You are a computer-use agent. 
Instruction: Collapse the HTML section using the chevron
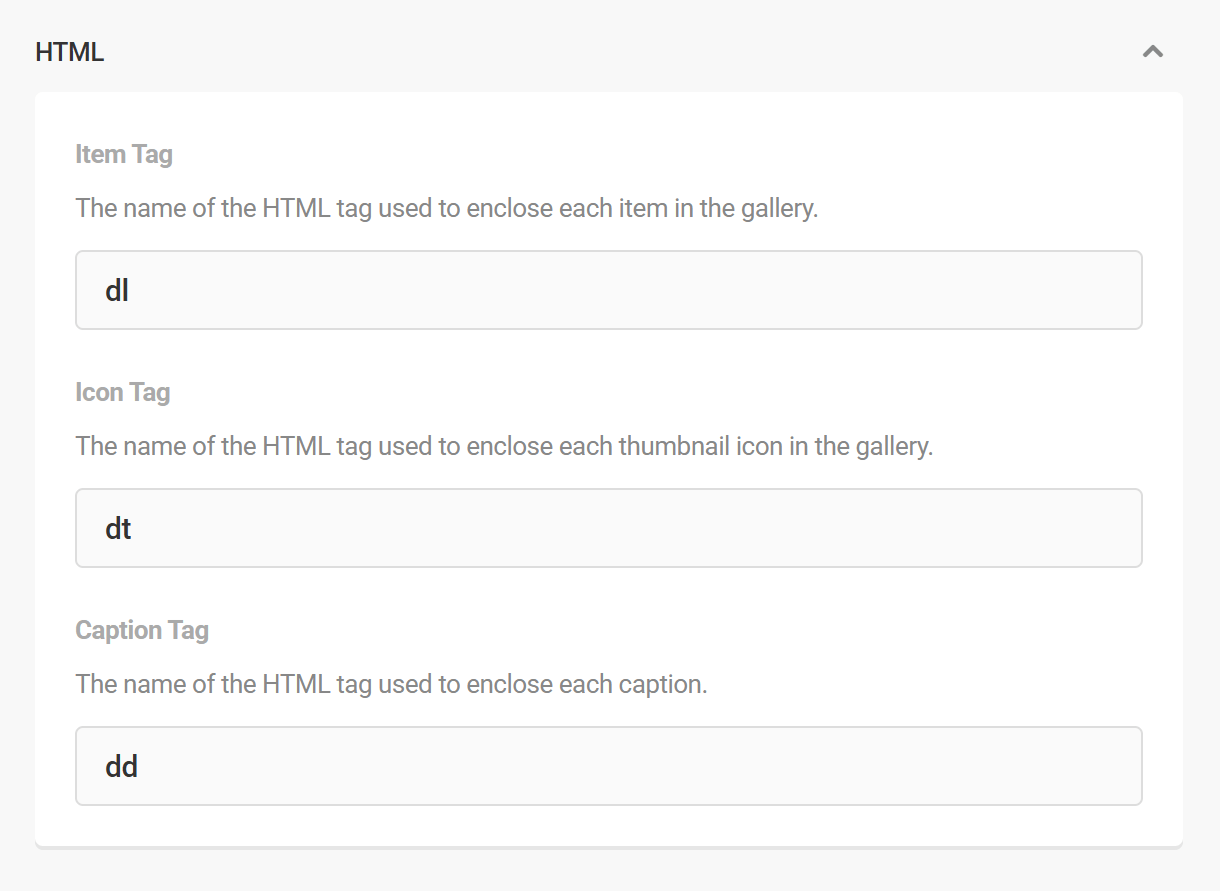click(x=1152, y=51)
